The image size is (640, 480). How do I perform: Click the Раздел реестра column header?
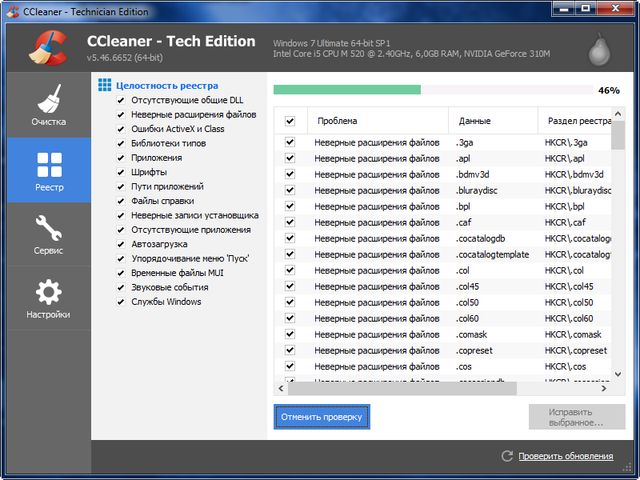(578, 121)
